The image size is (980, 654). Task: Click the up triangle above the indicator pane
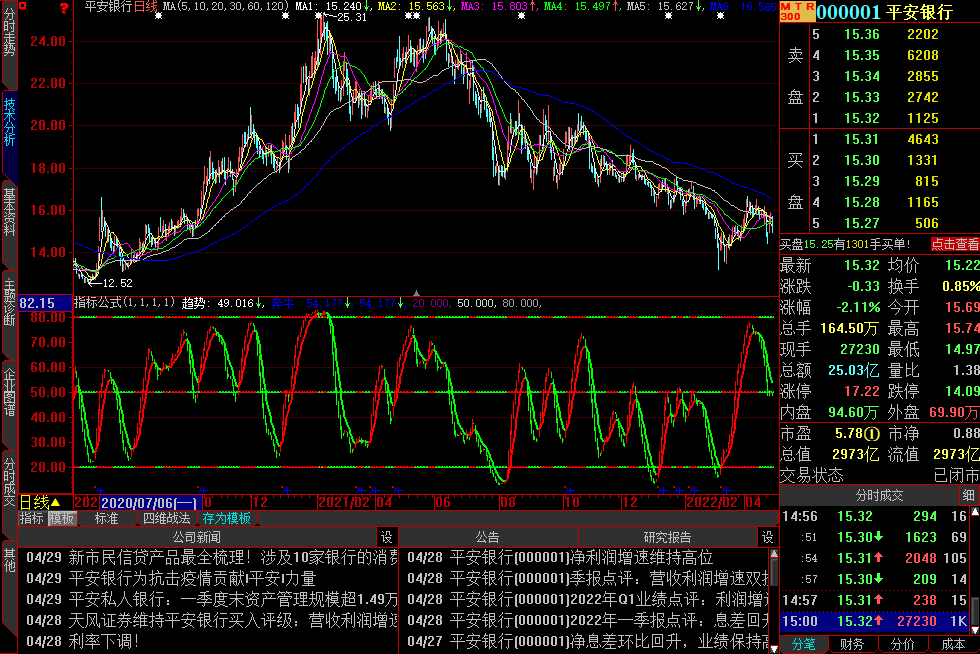click(416, 293)
